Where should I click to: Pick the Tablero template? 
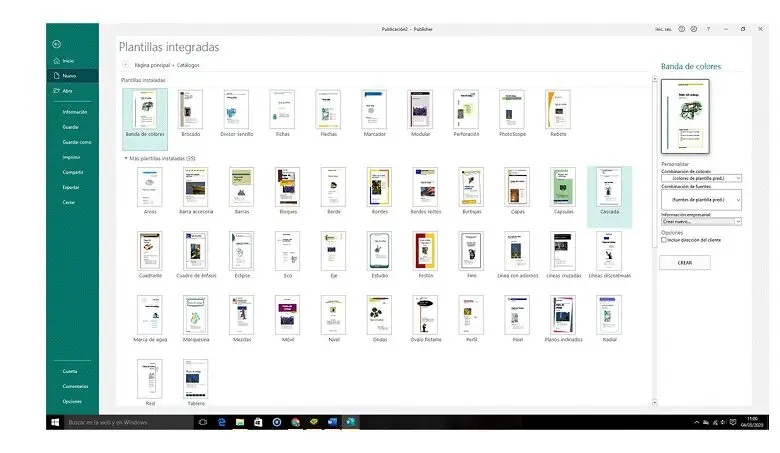pyautogui.click(x=195, y=382)
